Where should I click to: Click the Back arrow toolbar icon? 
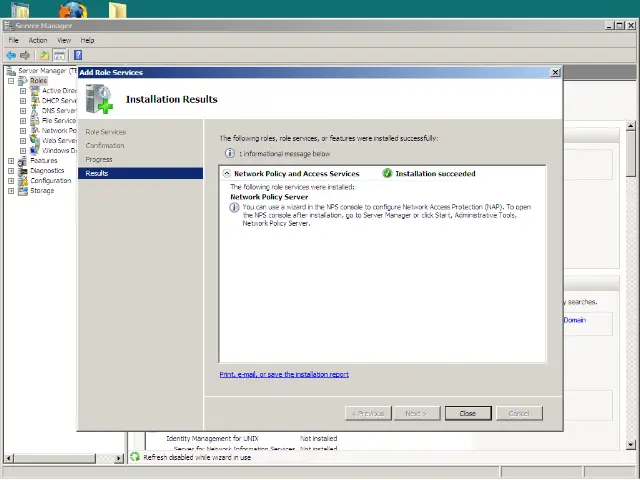tap(11, 55)
